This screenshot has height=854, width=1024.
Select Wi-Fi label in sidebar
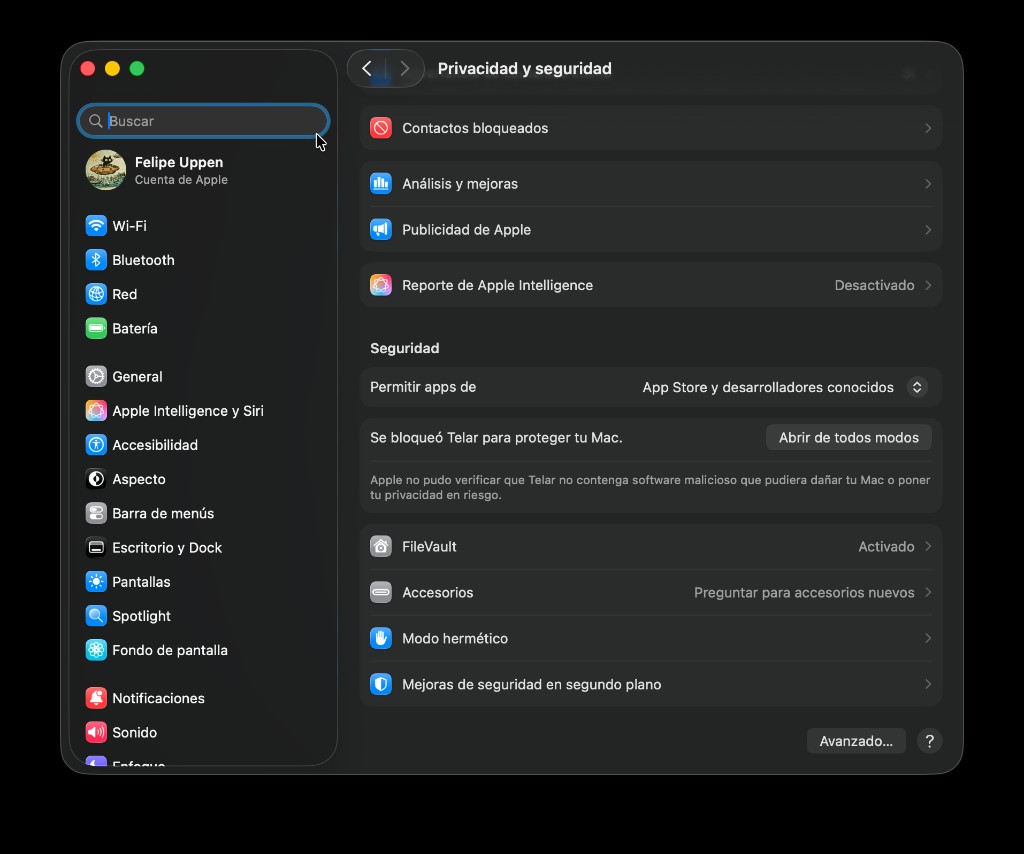129,226
